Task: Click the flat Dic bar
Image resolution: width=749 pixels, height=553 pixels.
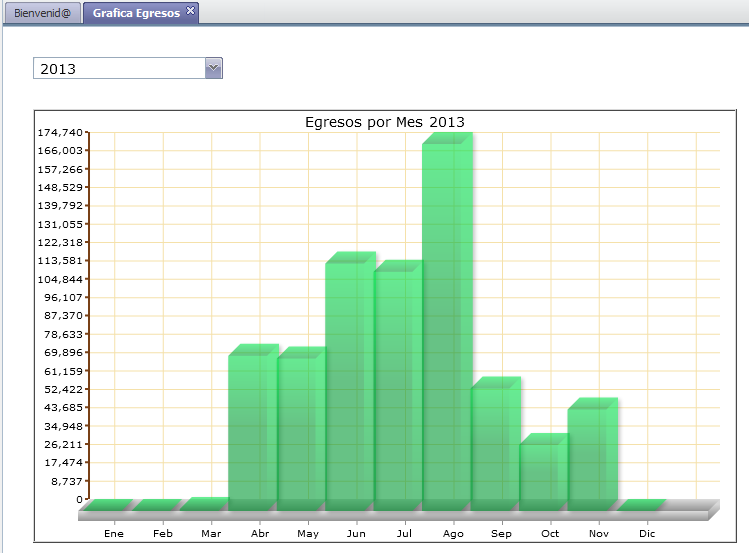Action: (641, 505)
